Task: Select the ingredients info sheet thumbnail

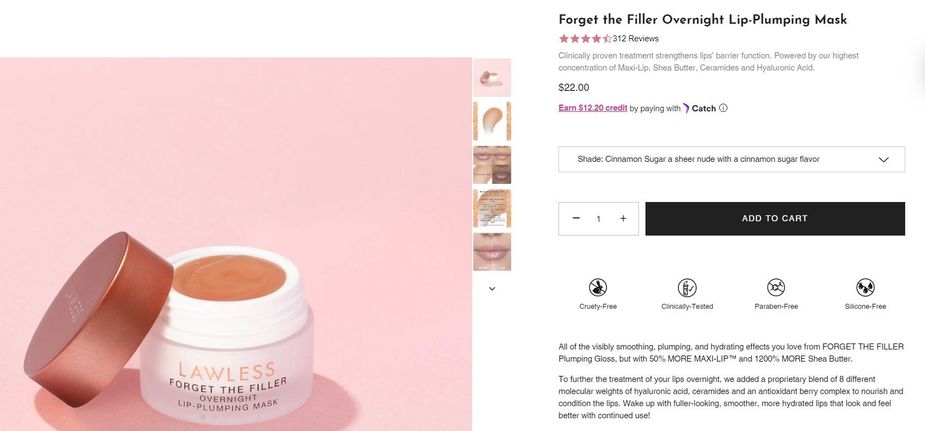Action: [492, 208]
